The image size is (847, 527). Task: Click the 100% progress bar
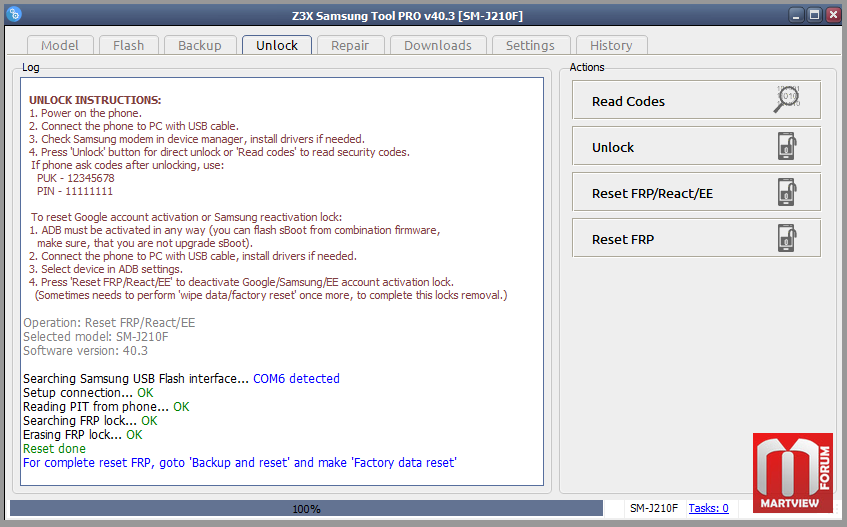[x=306, y=508]
